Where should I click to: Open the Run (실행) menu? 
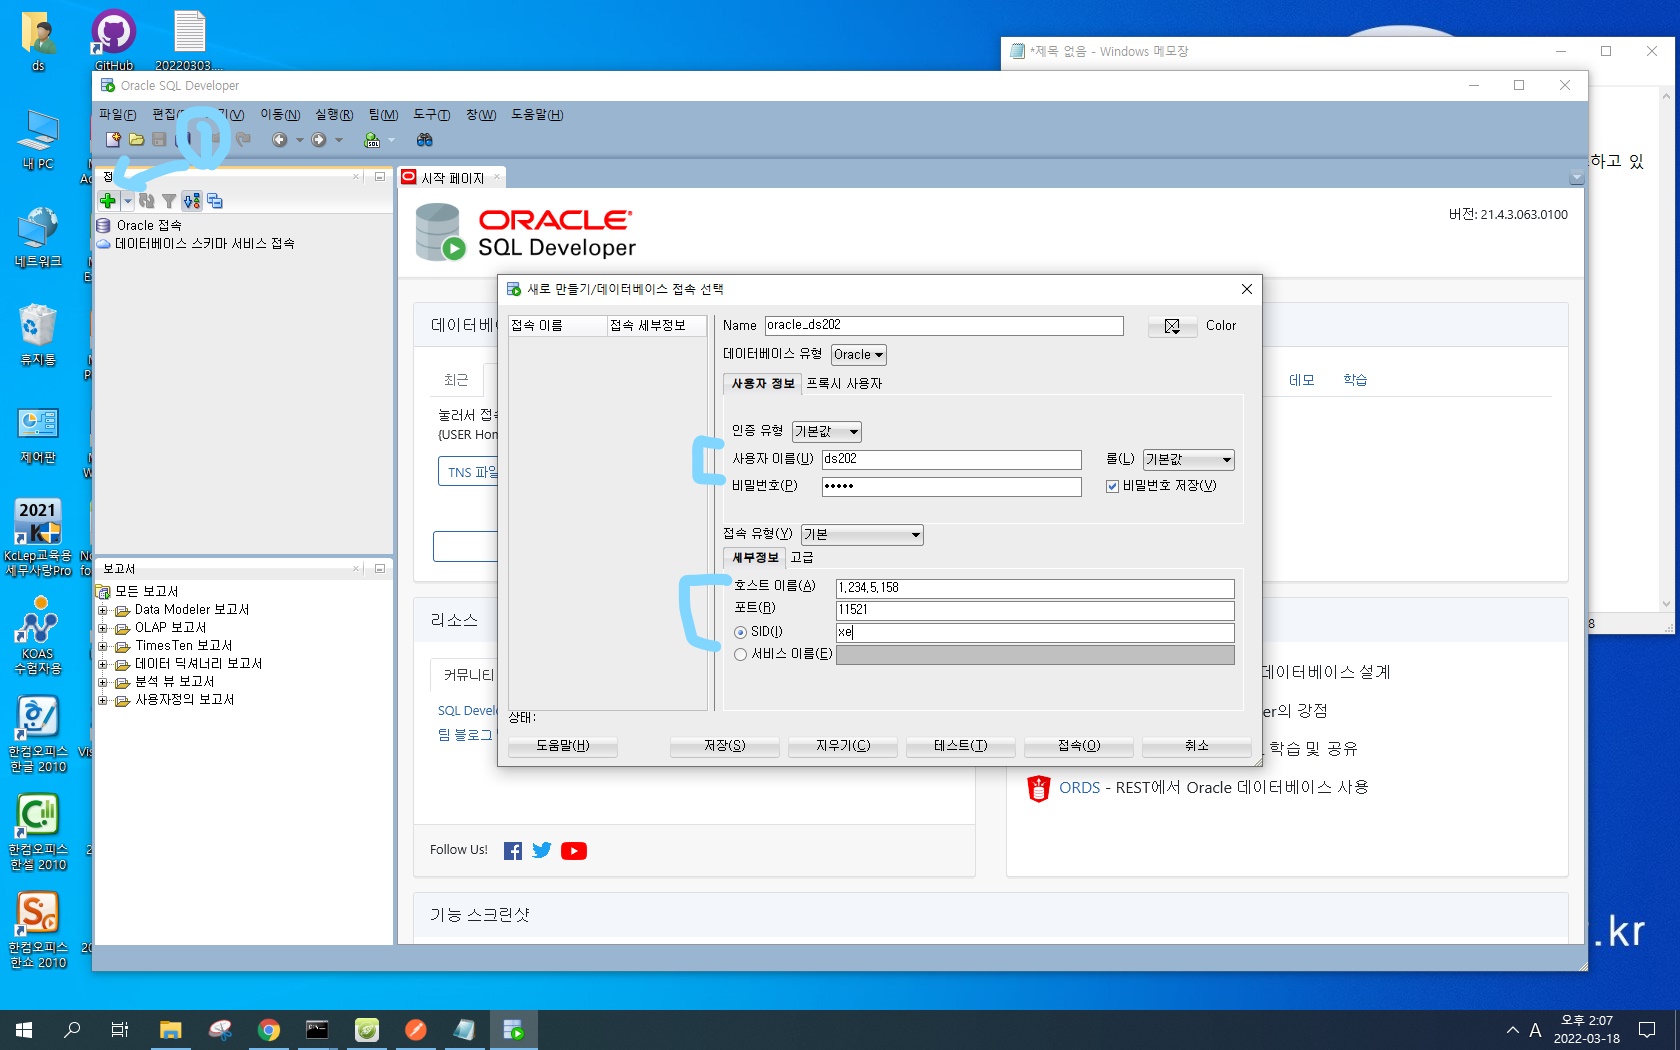[334, 115]
